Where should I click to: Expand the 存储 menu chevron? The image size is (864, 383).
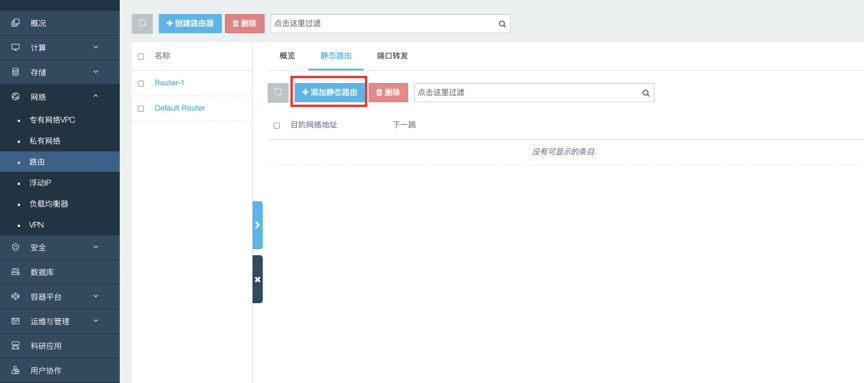point(96,72)
